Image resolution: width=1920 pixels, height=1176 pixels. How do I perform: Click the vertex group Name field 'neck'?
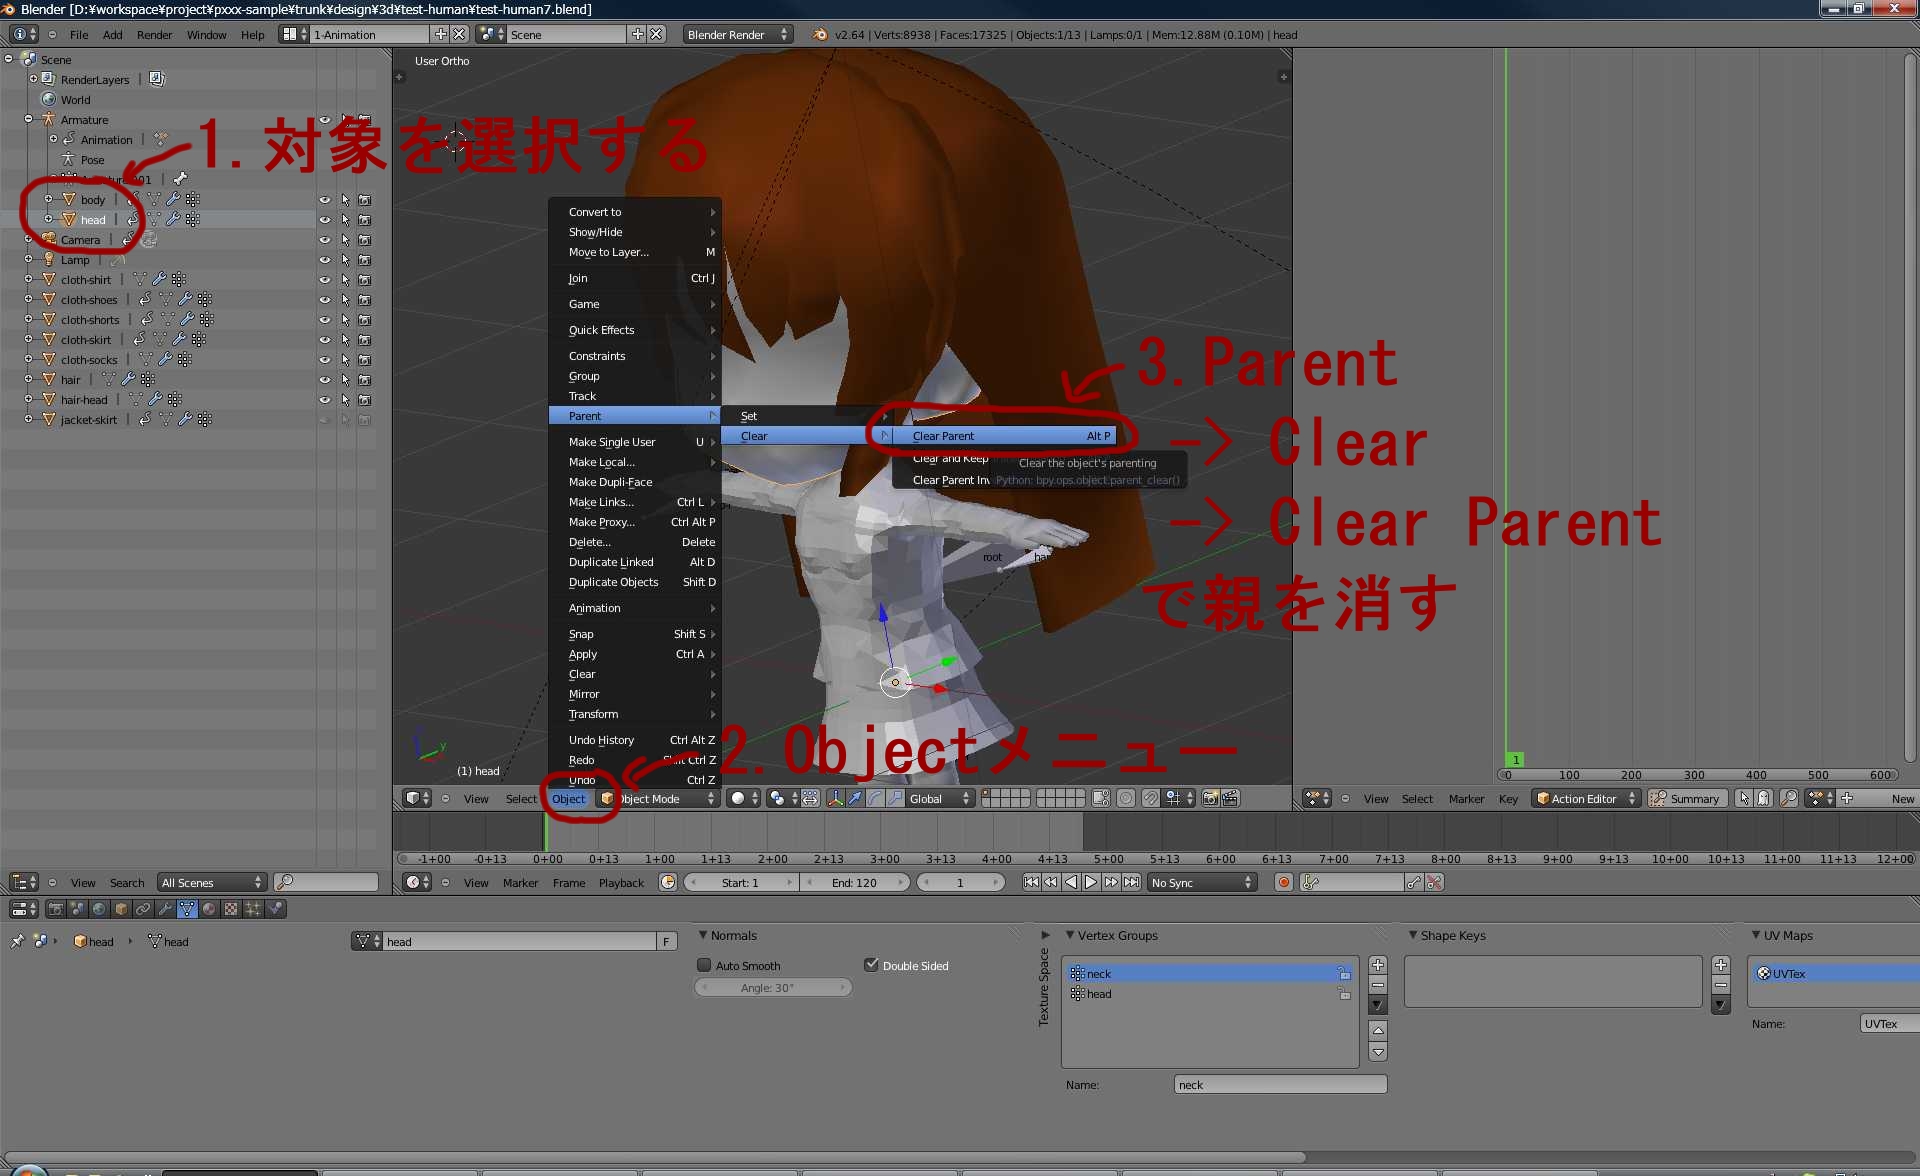pyautogui.click(x=1279, y=1084)
